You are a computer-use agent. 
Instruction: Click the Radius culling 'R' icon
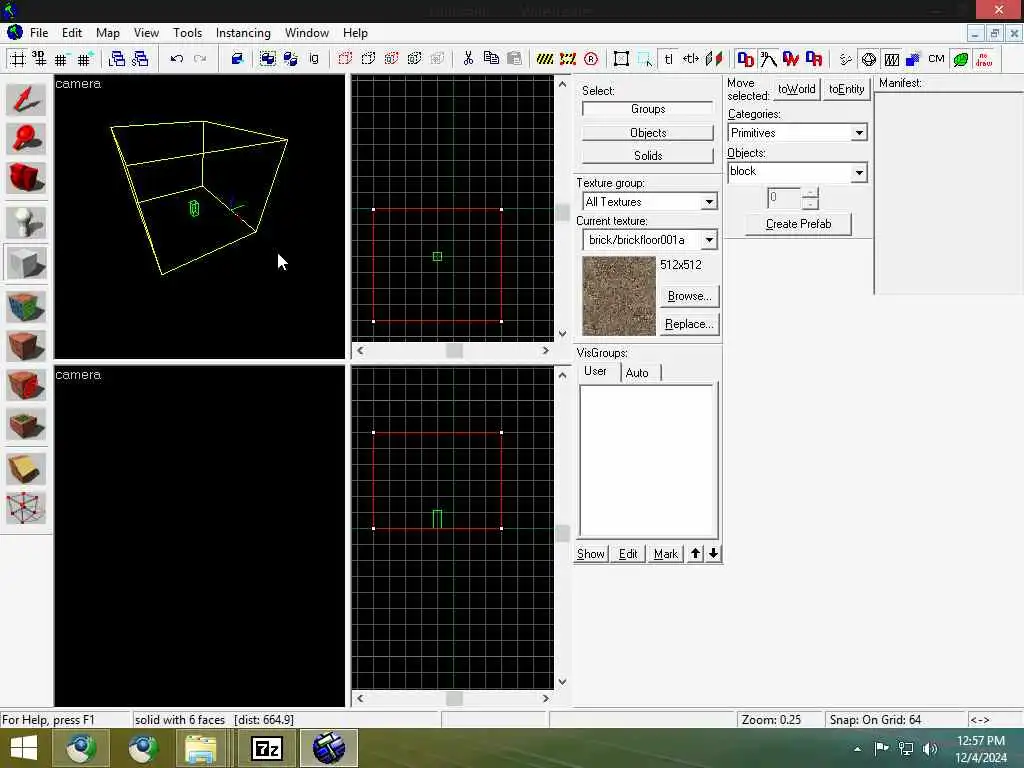coord(591,59)
